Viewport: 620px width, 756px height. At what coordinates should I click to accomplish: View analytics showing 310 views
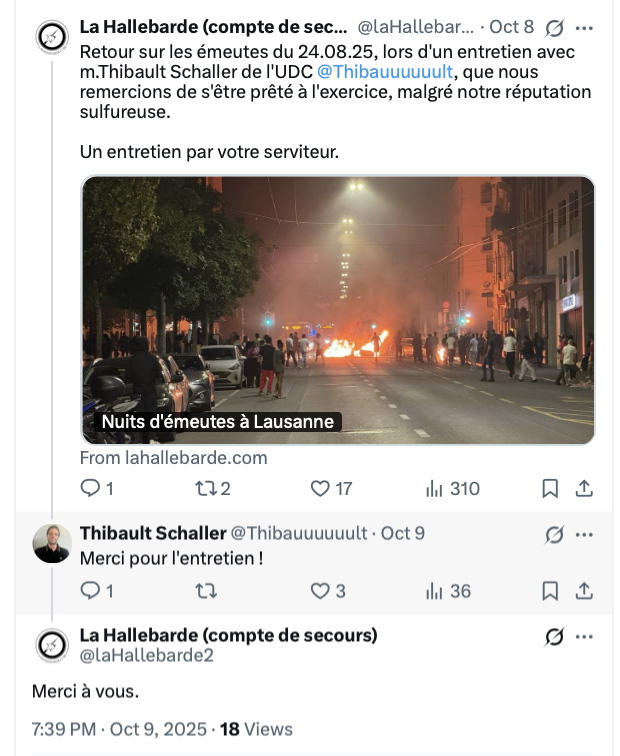click(x=435, y=489)
